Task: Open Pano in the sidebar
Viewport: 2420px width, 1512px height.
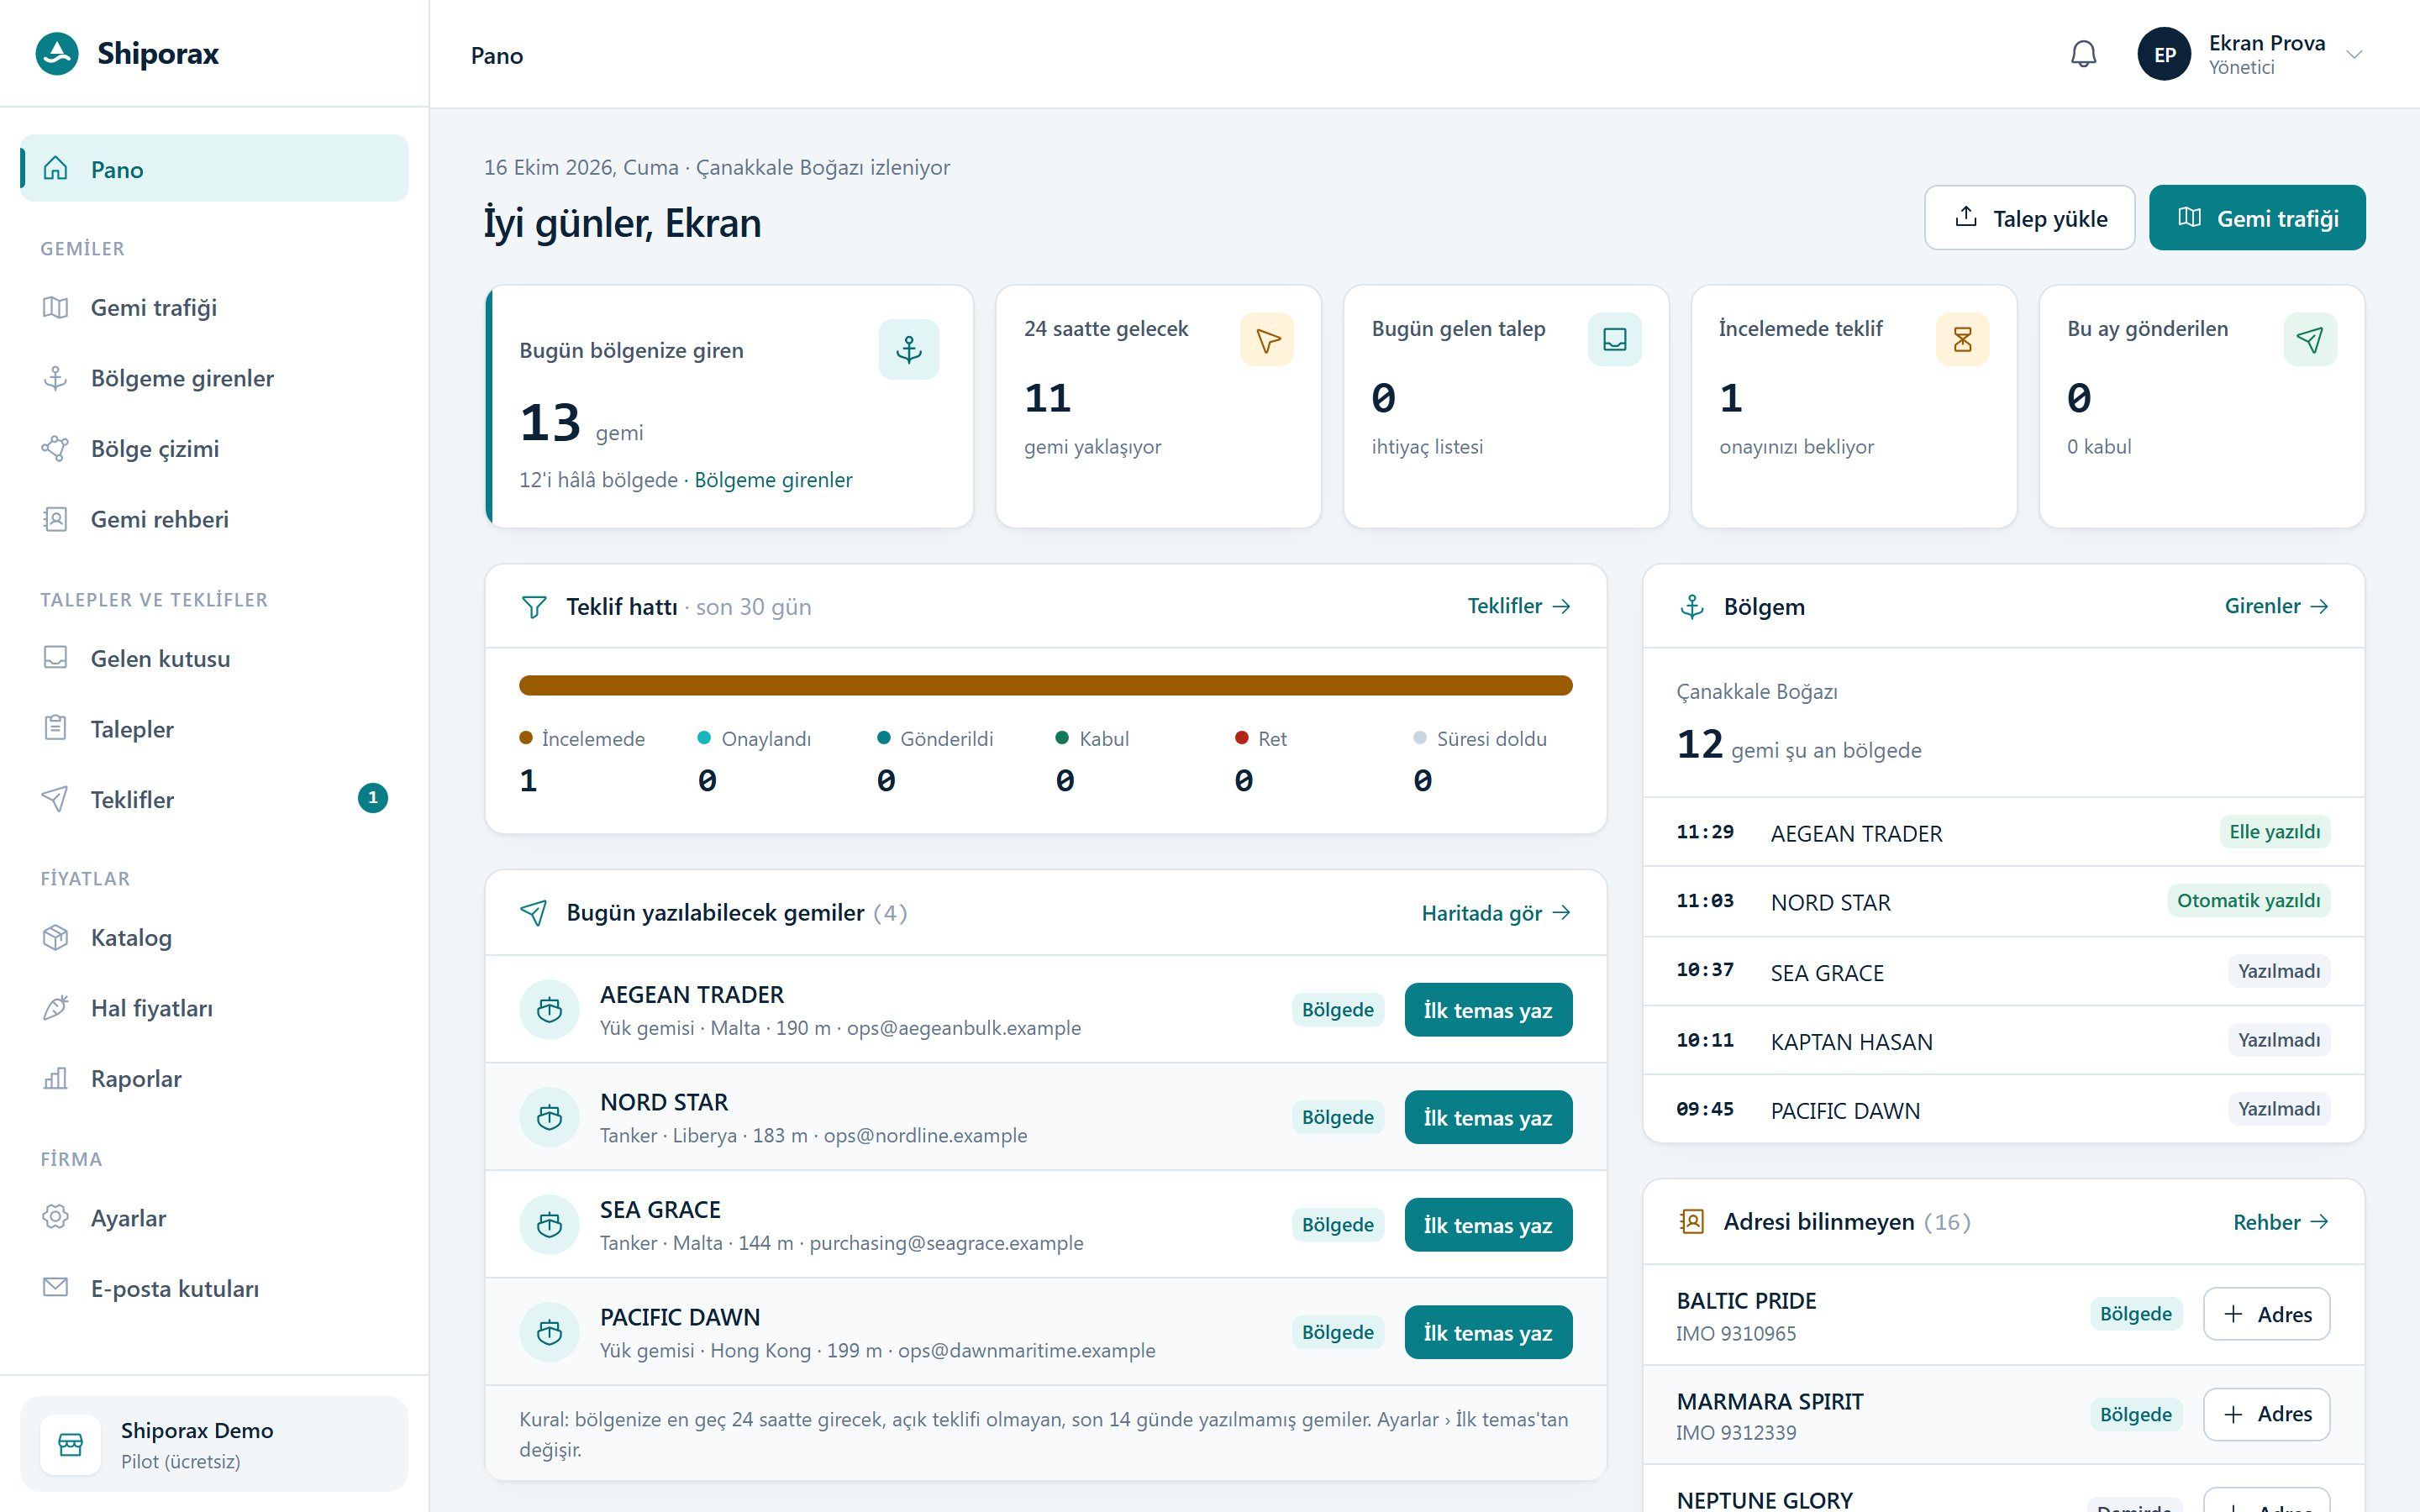Action: [214, 169]
